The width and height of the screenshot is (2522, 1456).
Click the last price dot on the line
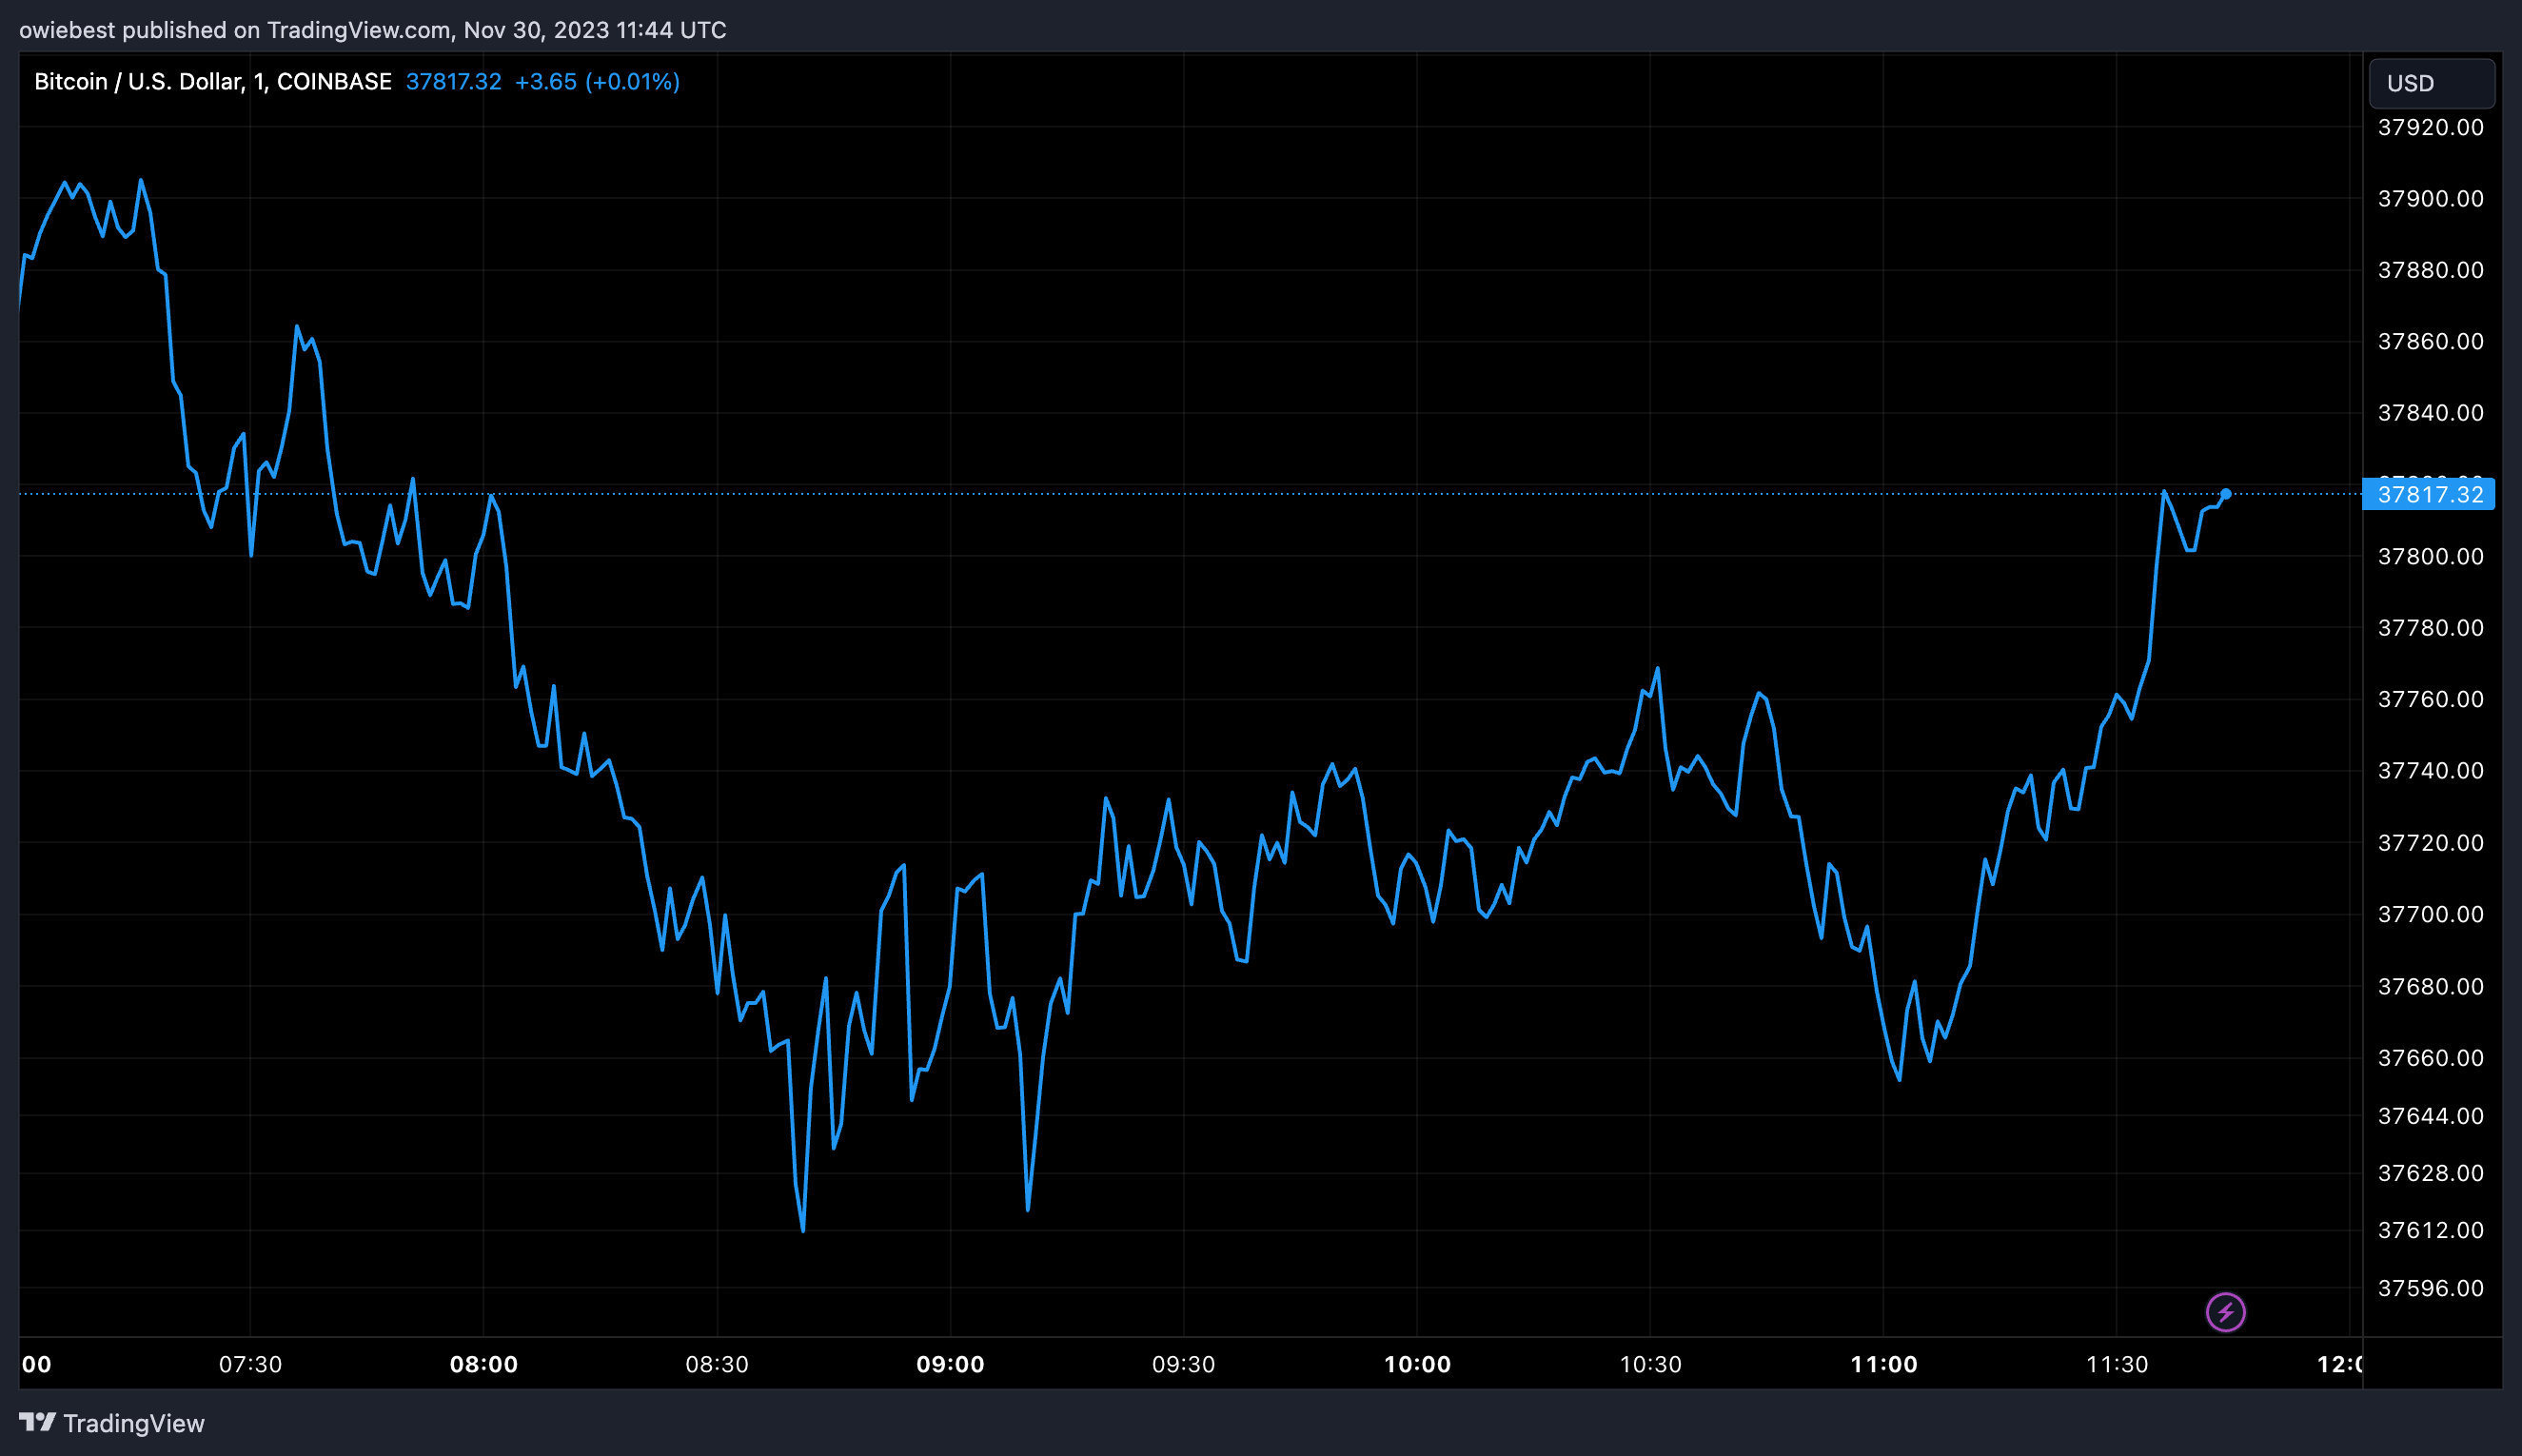(x=2225, y=494)
